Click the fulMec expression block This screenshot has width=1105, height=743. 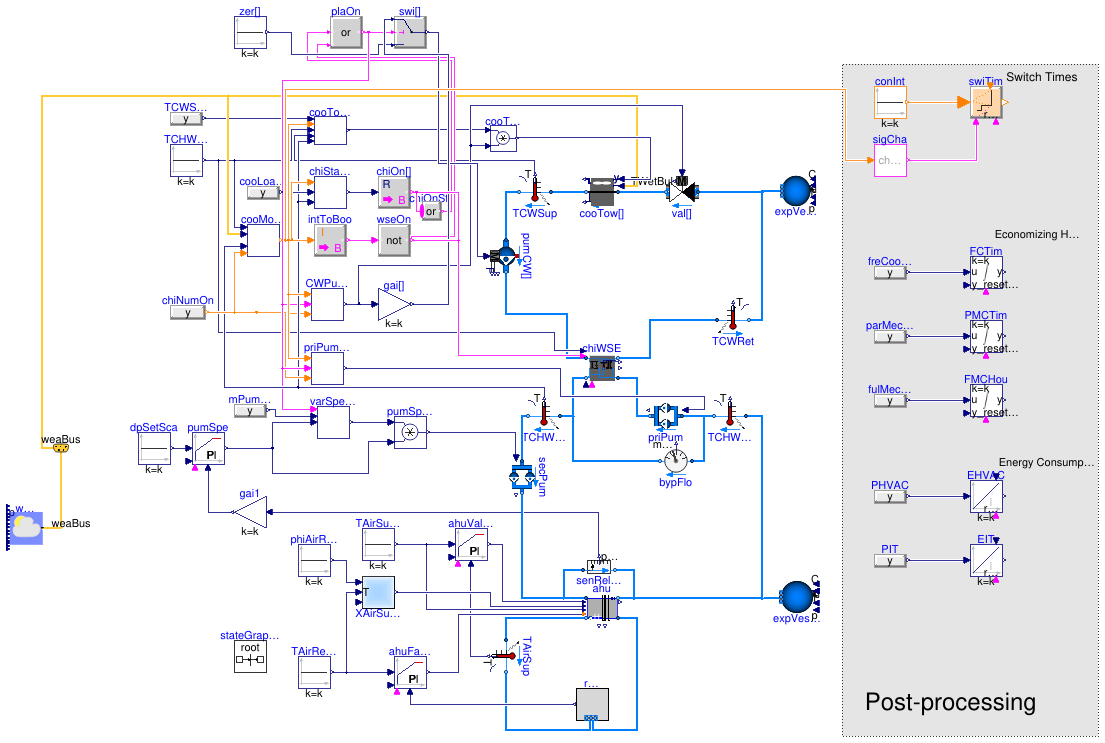coord(890,401)
